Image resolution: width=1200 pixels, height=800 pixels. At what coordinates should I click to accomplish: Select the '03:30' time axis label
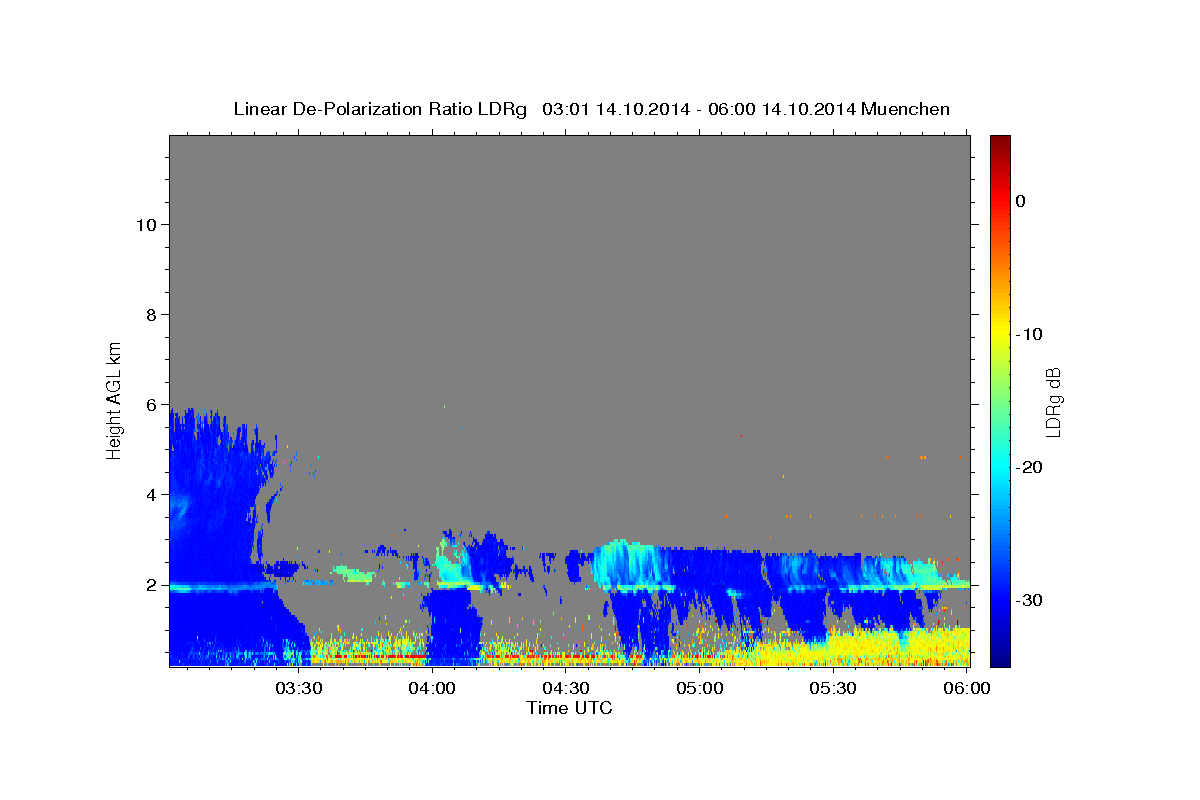(299, 688)
